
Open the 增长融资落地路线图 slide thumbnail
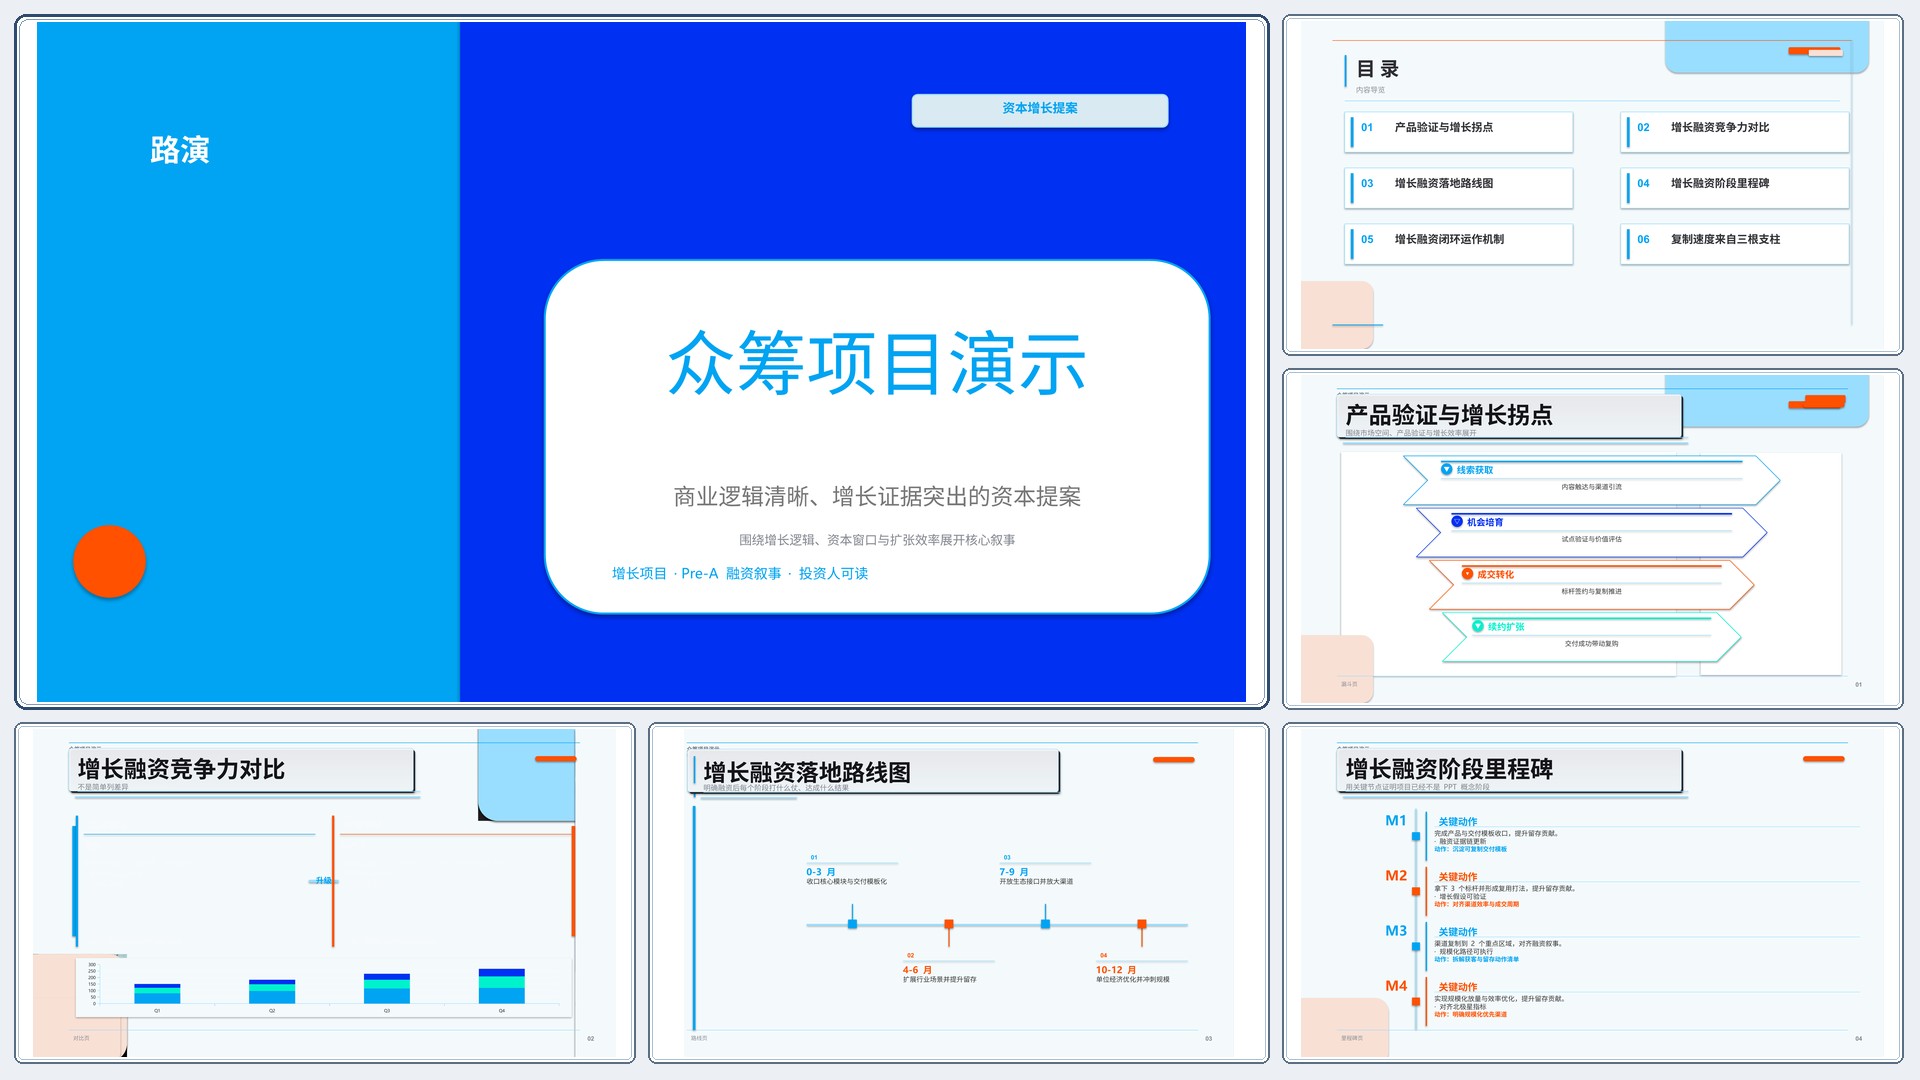tap(958, 892)
